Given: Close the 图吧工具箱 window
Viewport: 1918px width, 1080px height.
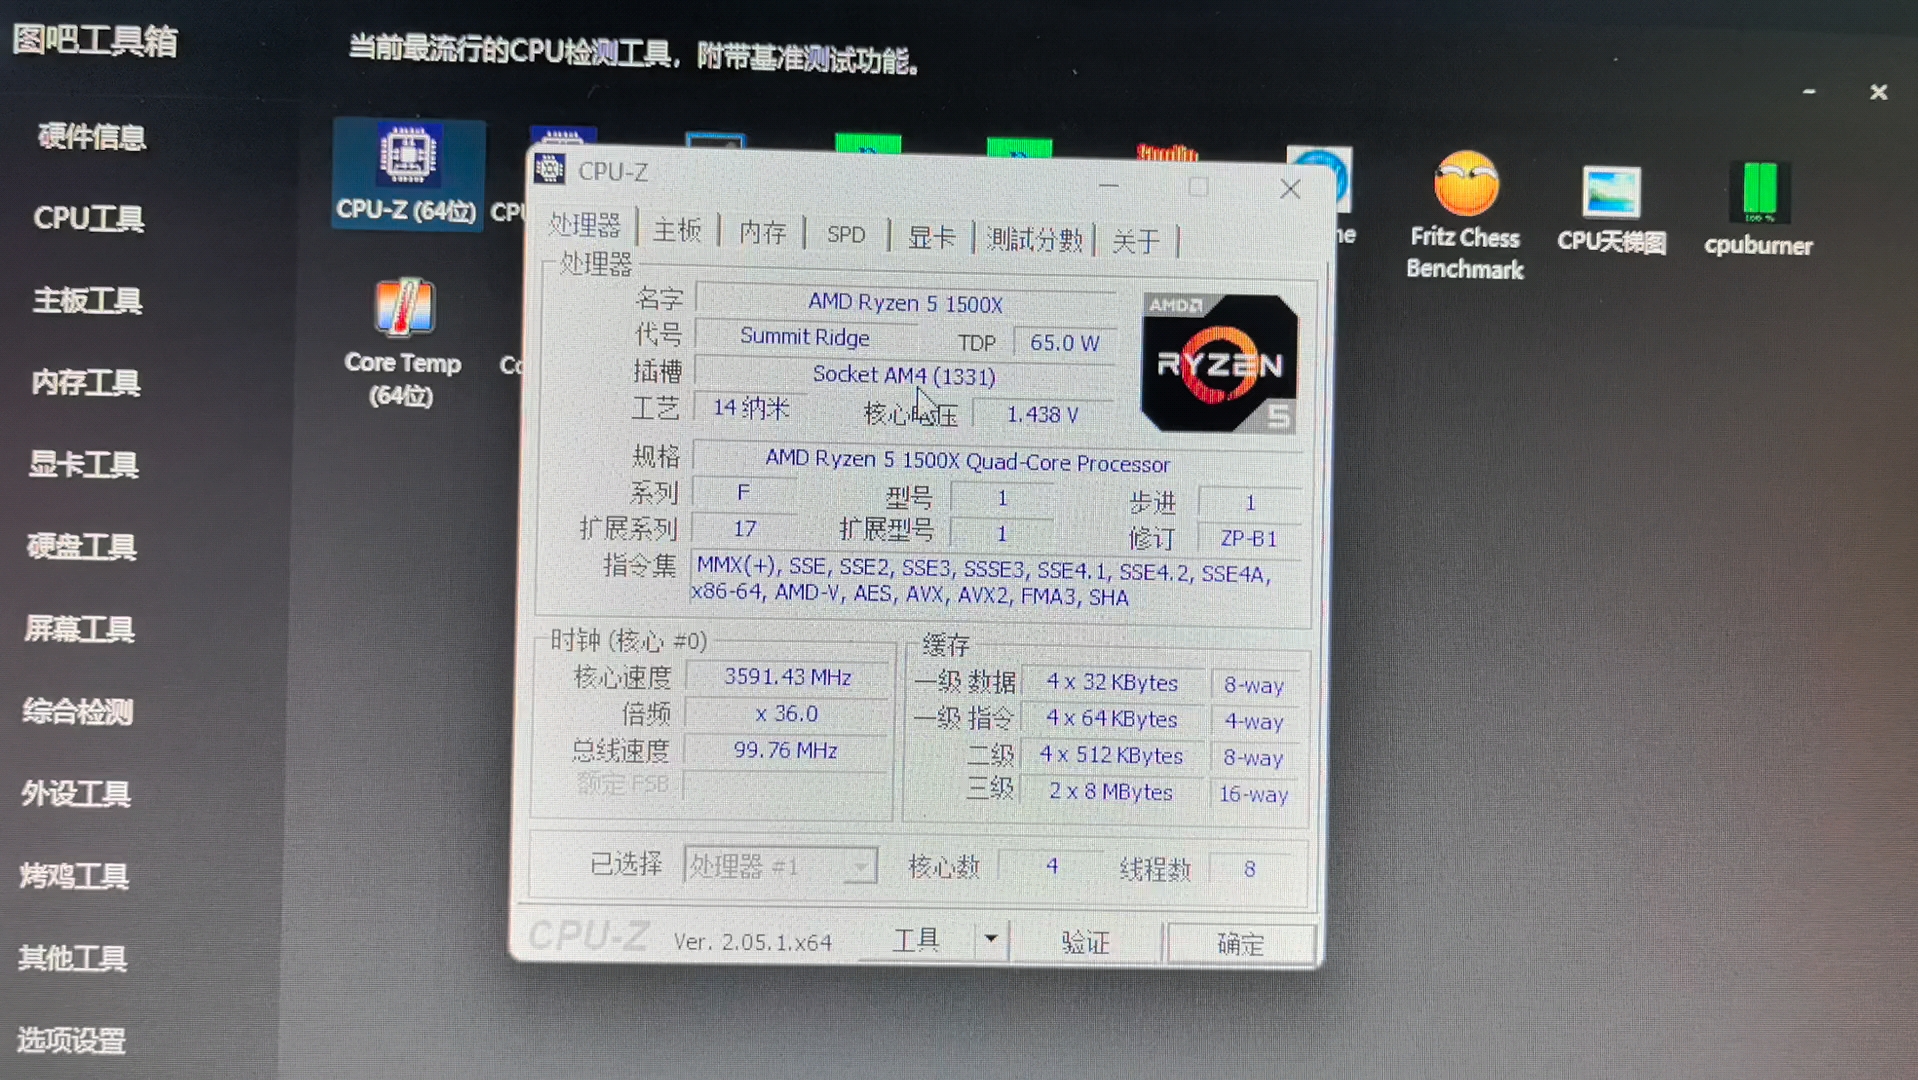Looking at the screenshot, I should [x=1879, y=92].
